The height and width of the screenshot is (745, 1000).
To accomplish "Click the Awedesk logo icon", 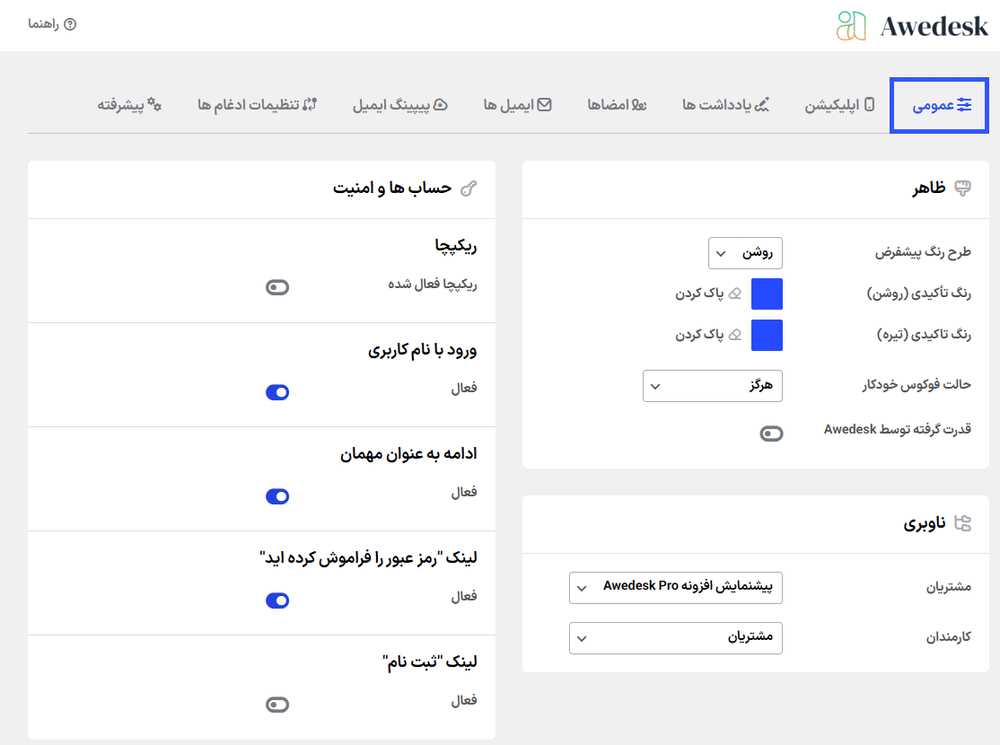I will coord(851,26).
